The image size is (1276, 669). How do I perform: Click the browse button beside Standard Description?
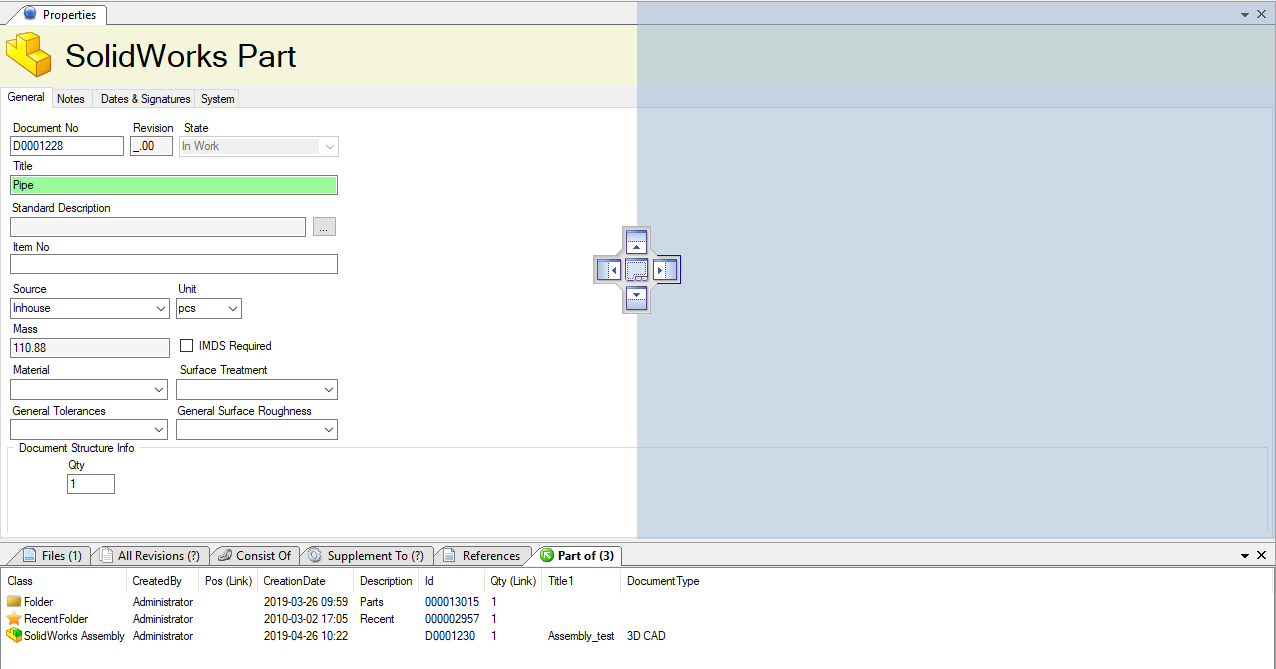(x=324, y=227)
